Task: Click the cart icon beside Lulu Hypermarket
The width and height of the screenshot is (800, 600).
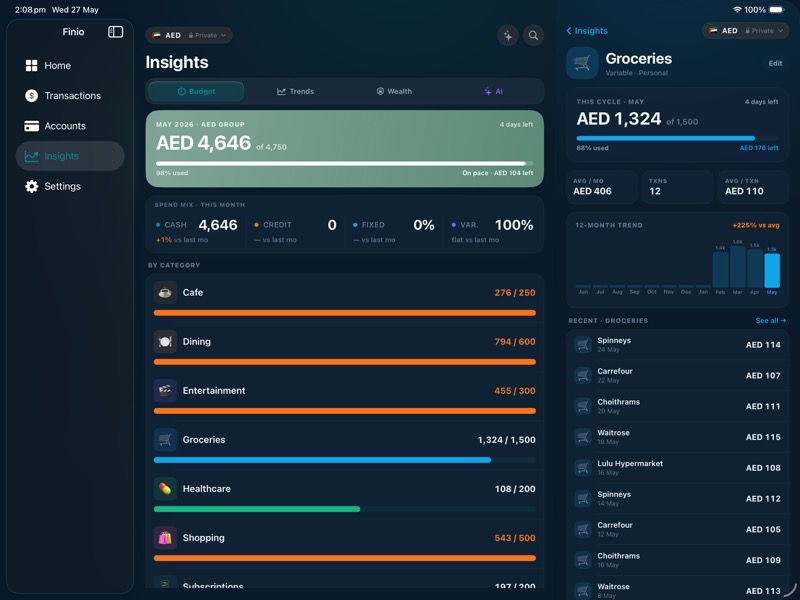Action: coord(583,468)
